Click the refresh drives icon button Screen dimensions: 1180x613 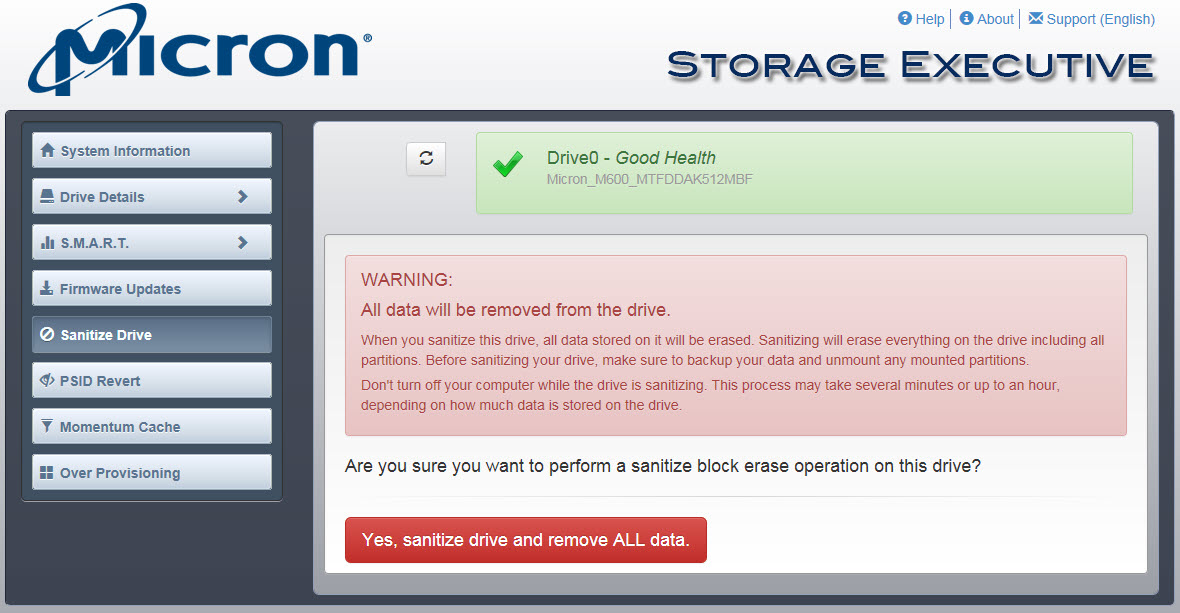(426, 159)
